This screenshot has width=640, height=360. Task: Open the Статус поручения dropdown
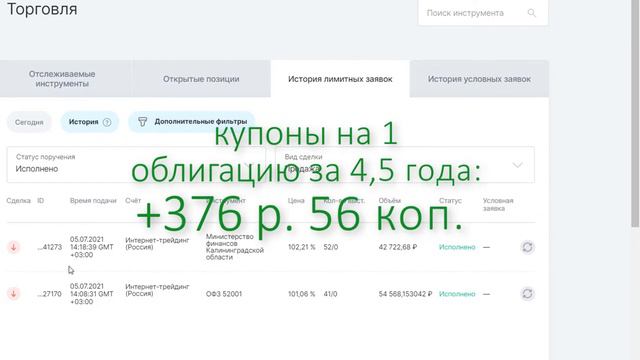click(x=136, y=164)
